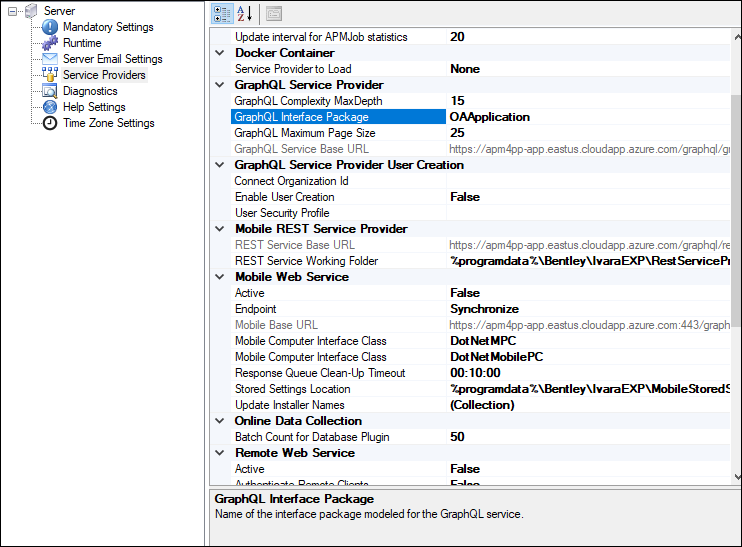The height and width of the screenshot is (547, 742).
Task: Click the Runtime gears icon
Action: pyautogui.click(x=50, y=43)
